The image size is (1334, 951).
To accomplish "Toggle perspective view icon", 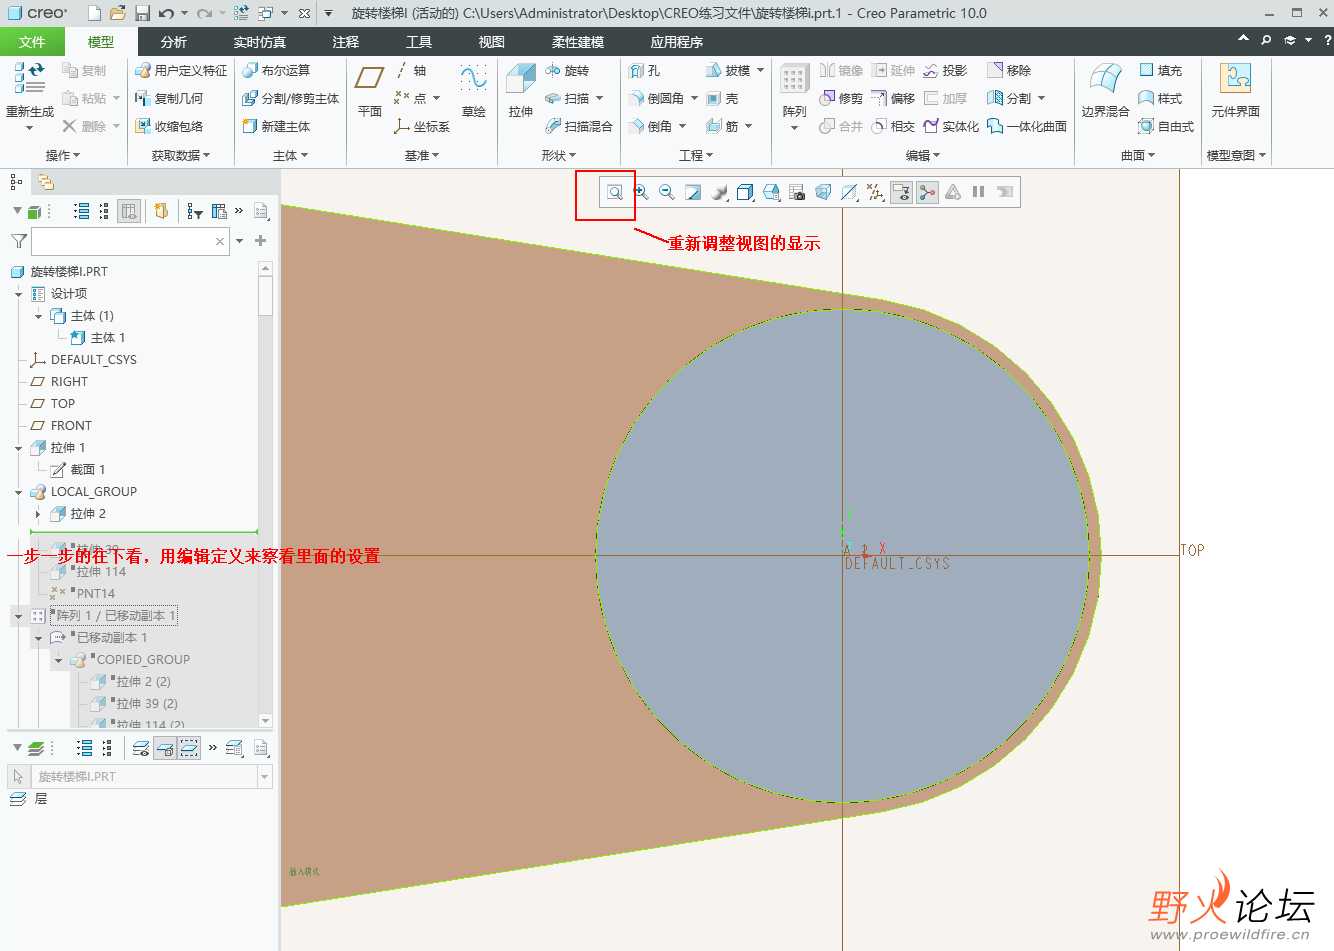I will click(823, 192).
